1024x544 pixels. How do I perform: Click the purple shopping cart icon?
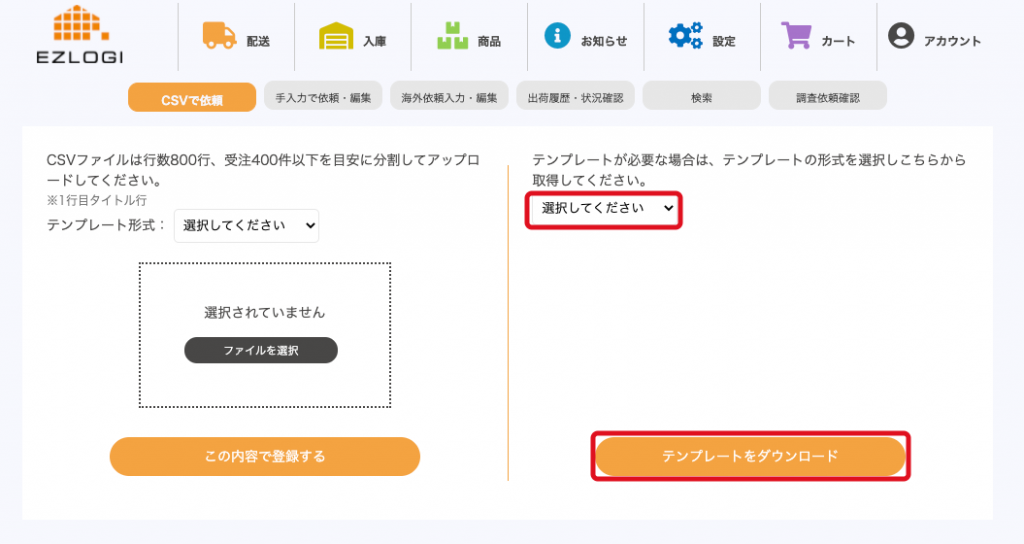[x=797, y=36]
